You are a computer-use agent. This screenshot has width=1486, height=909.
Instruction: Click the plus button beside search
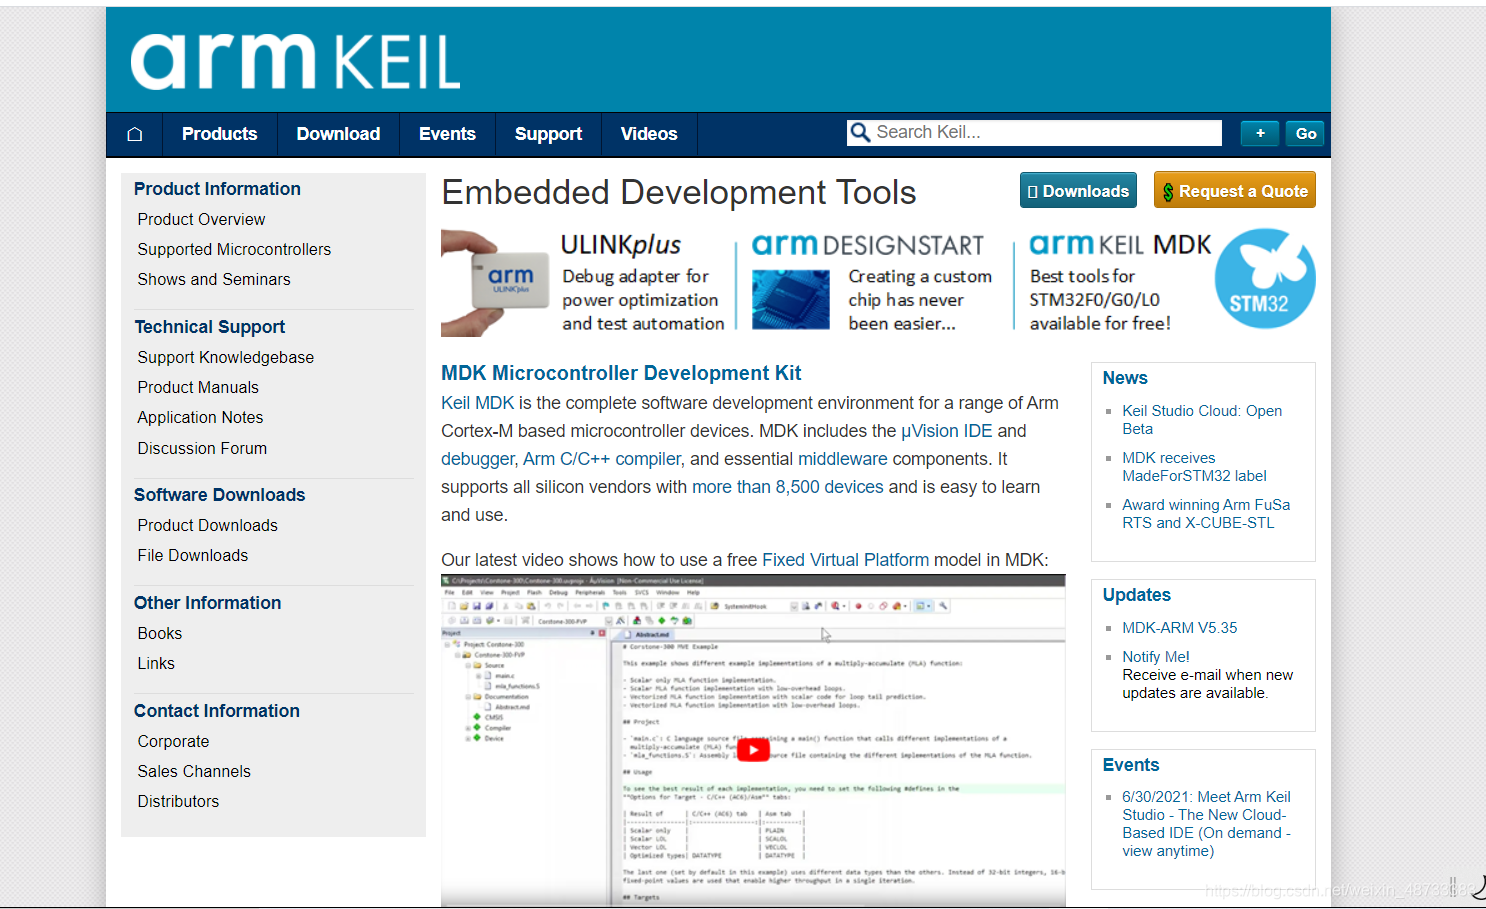[1260, 134]
